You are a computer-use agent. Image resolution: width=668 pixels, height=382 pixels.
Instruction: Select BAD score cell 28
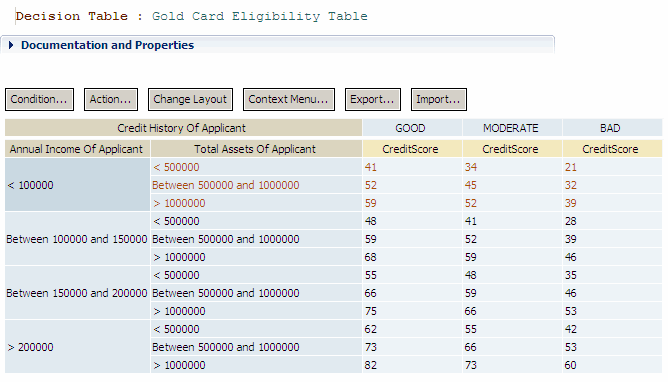[612, 221]
